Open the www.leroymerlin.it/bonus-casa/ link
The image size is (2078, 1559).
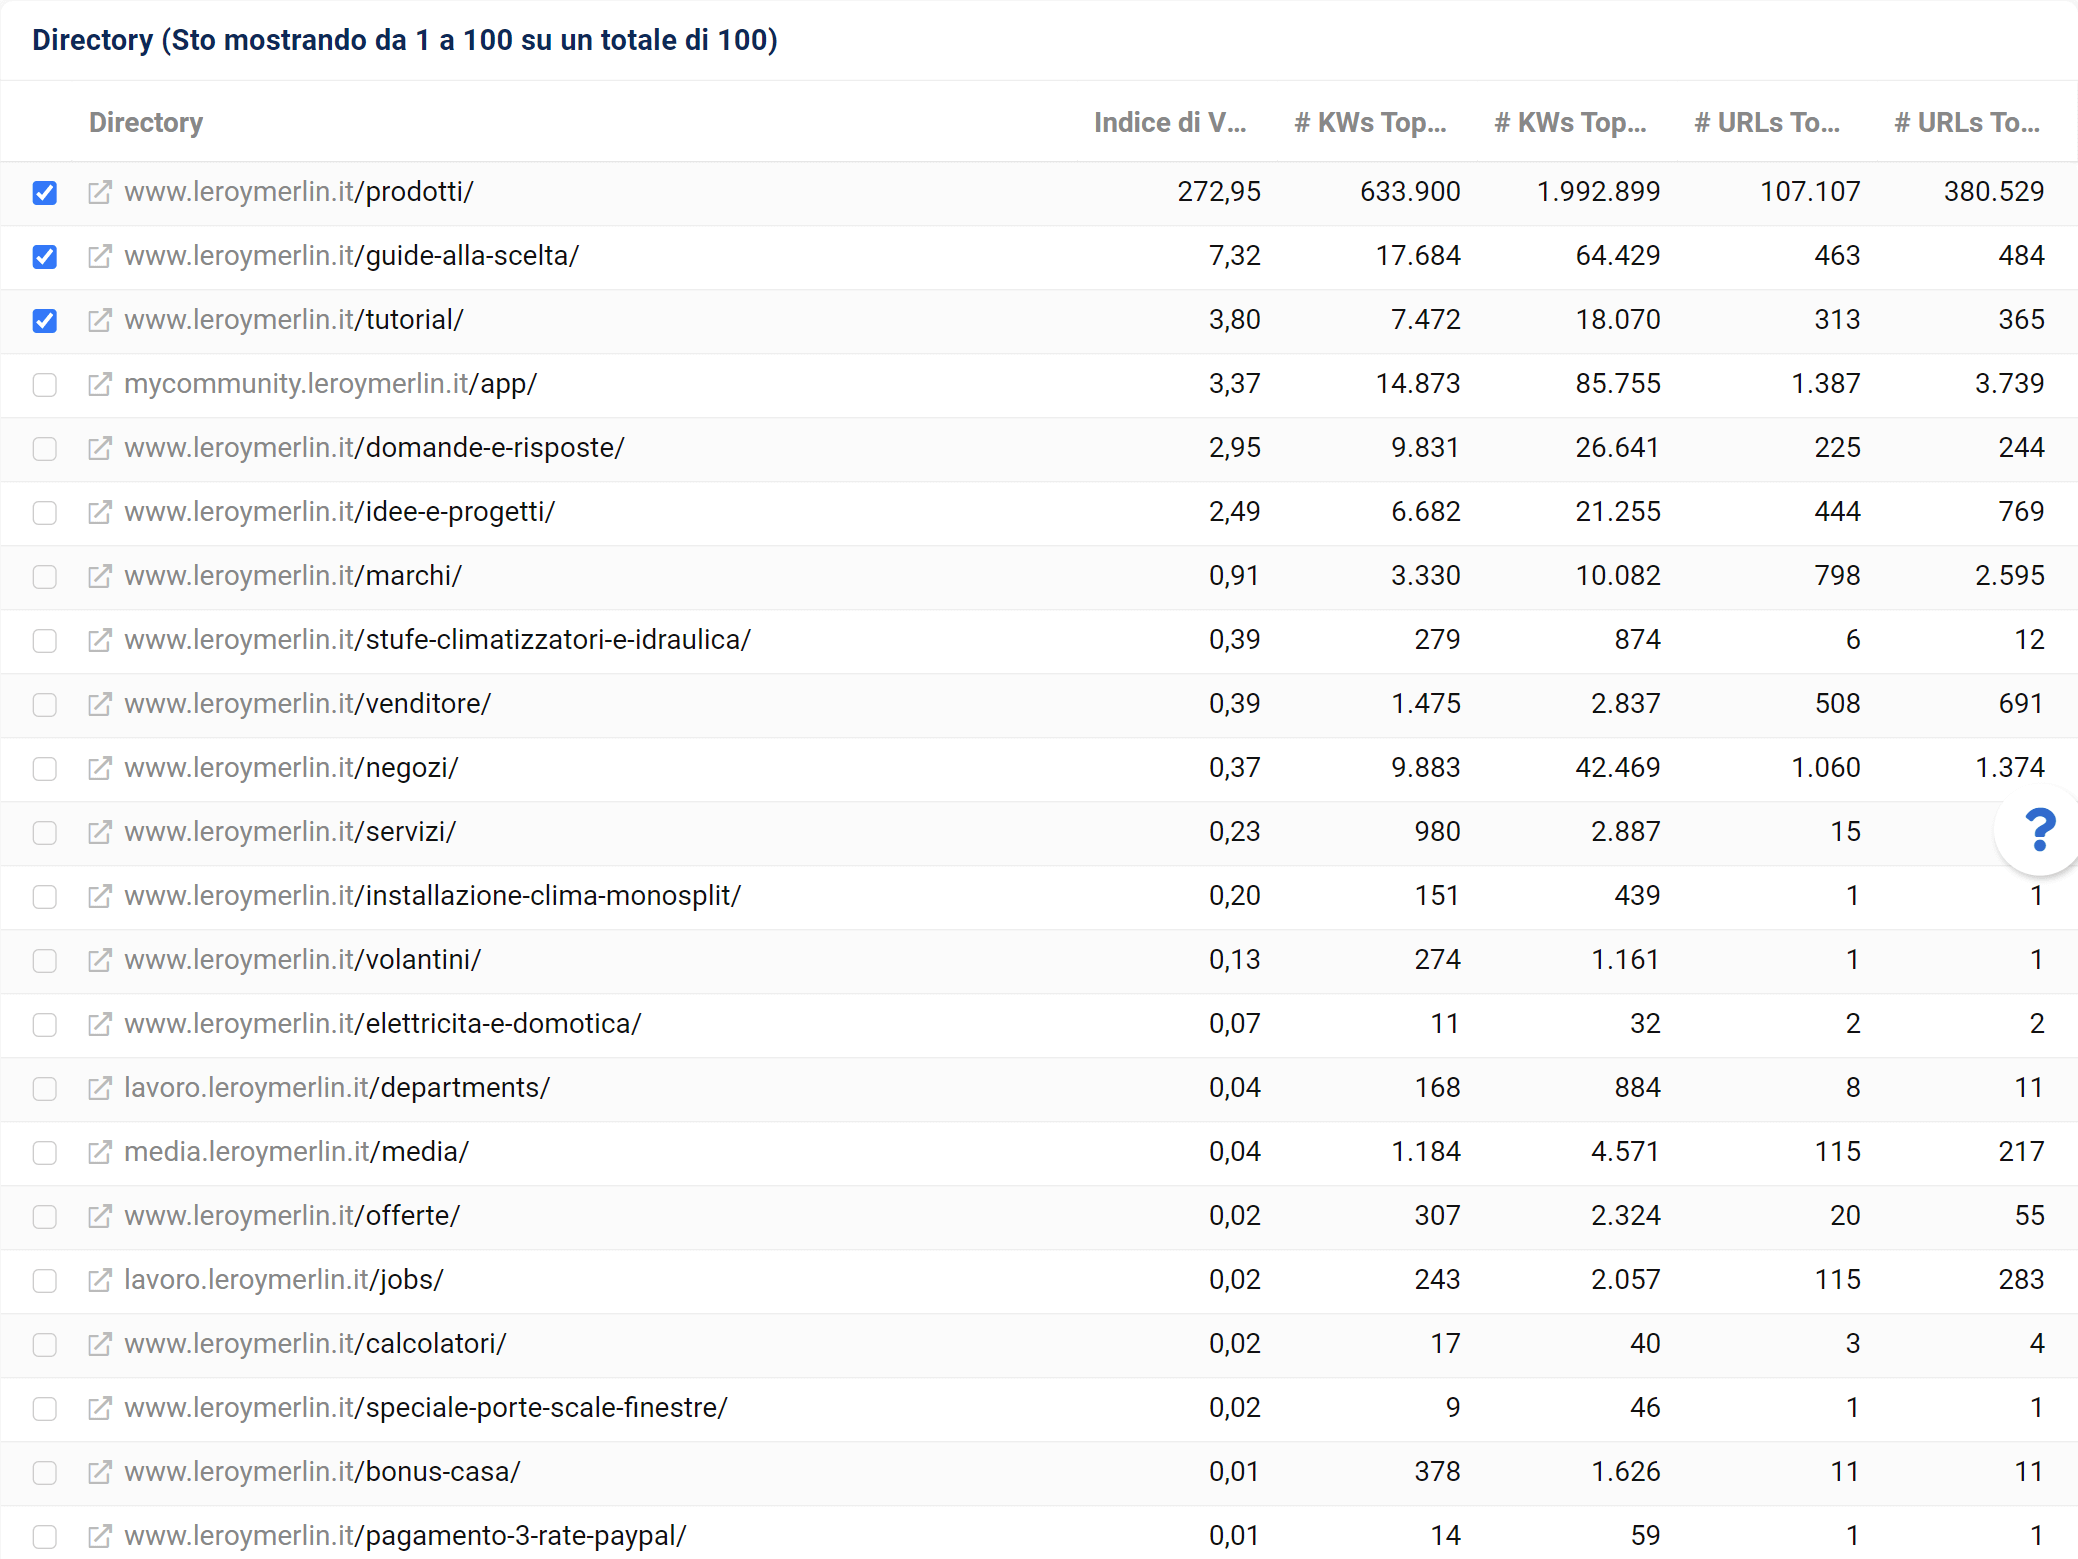(323, 1472)
